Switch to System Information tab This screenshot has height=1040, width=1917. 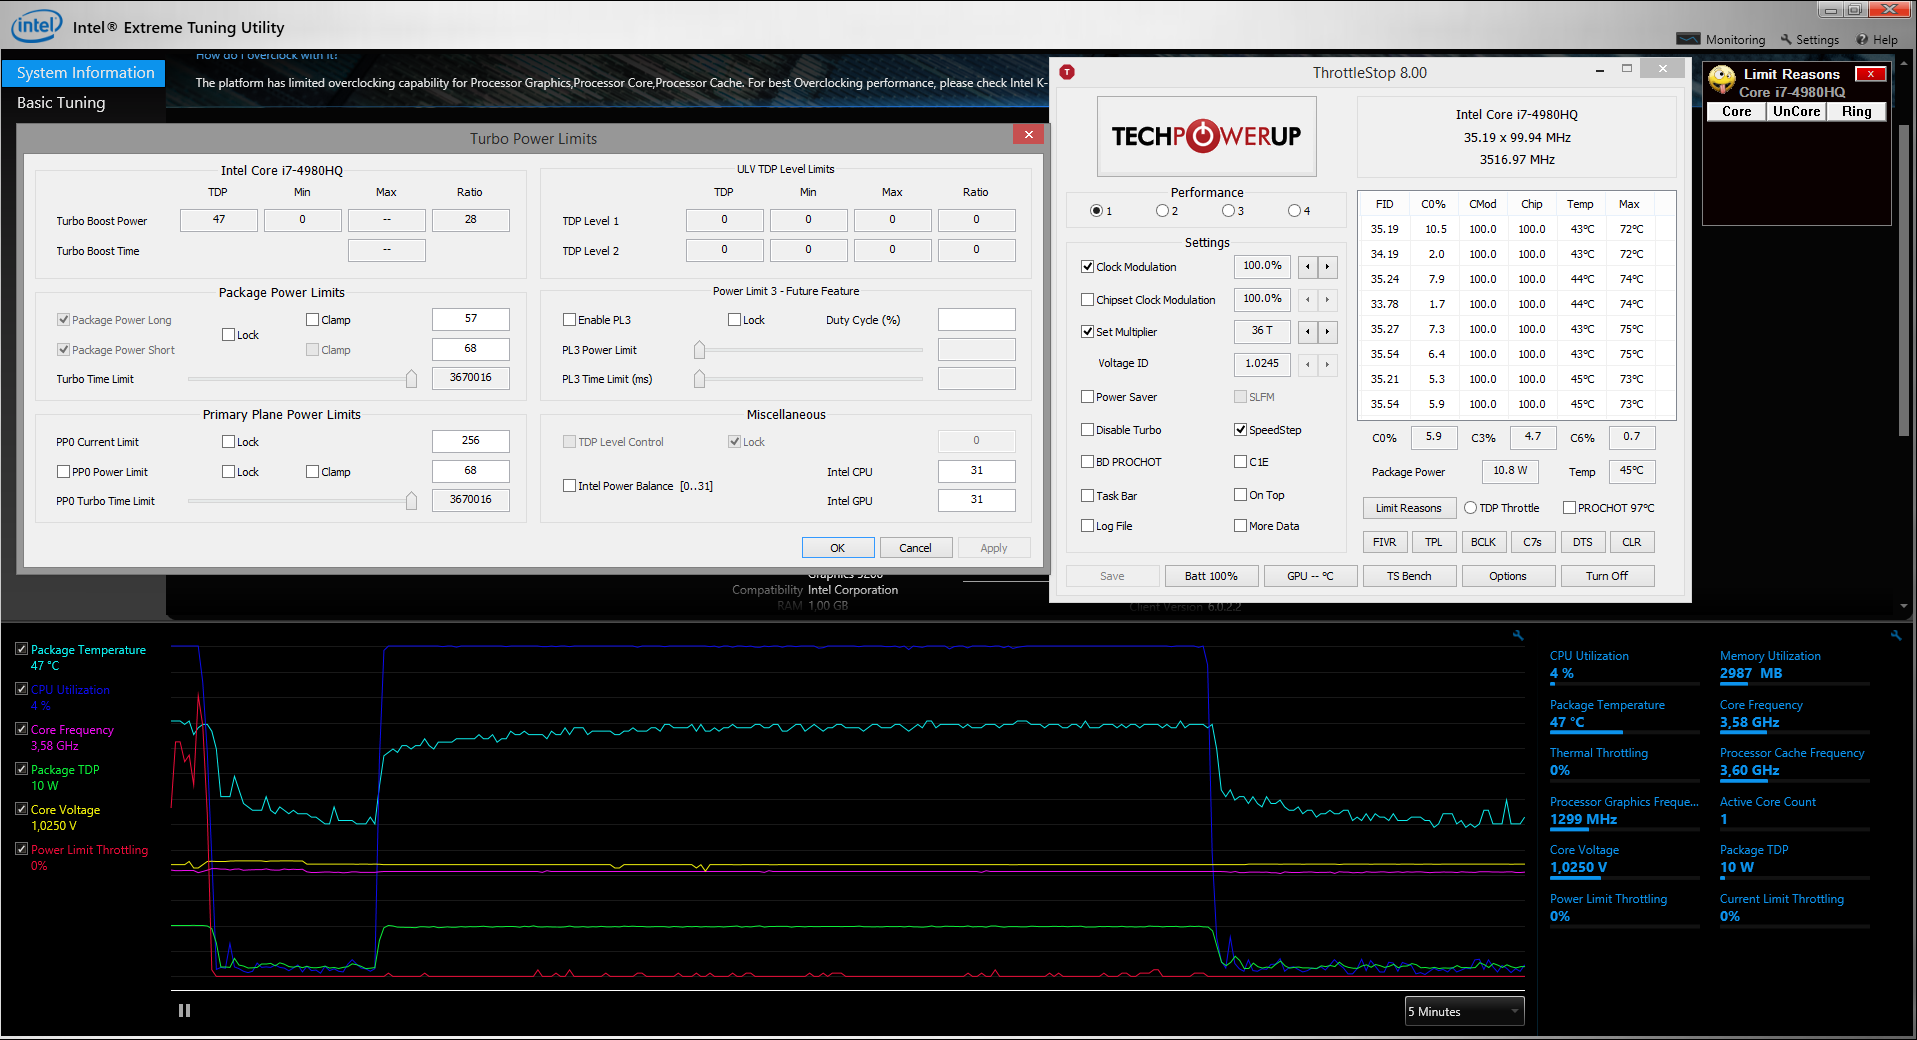pos(84,73)
